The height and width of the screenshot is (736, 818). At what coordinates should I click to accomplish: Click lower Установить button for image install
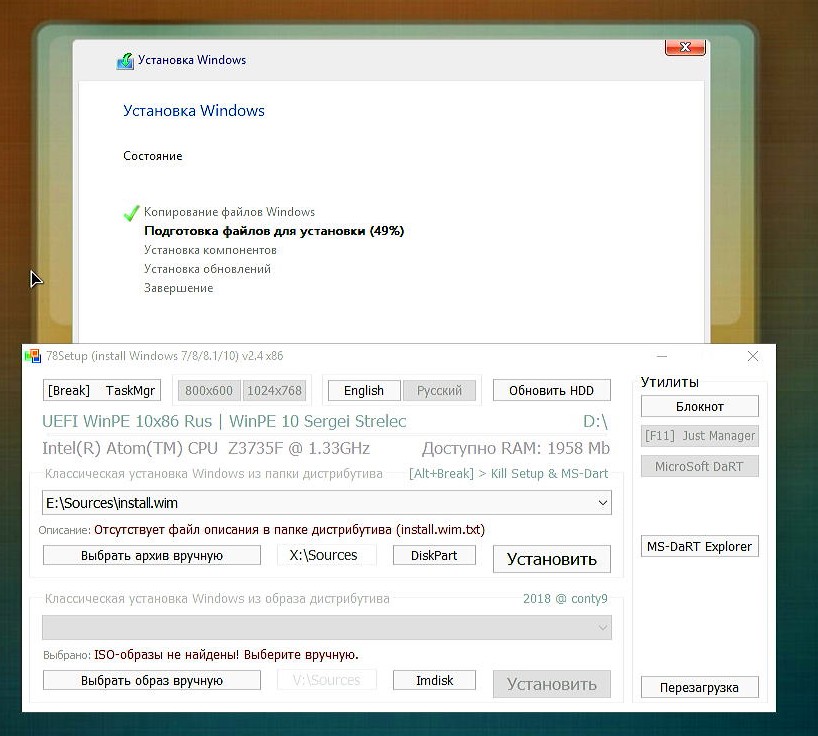[551, 684]
